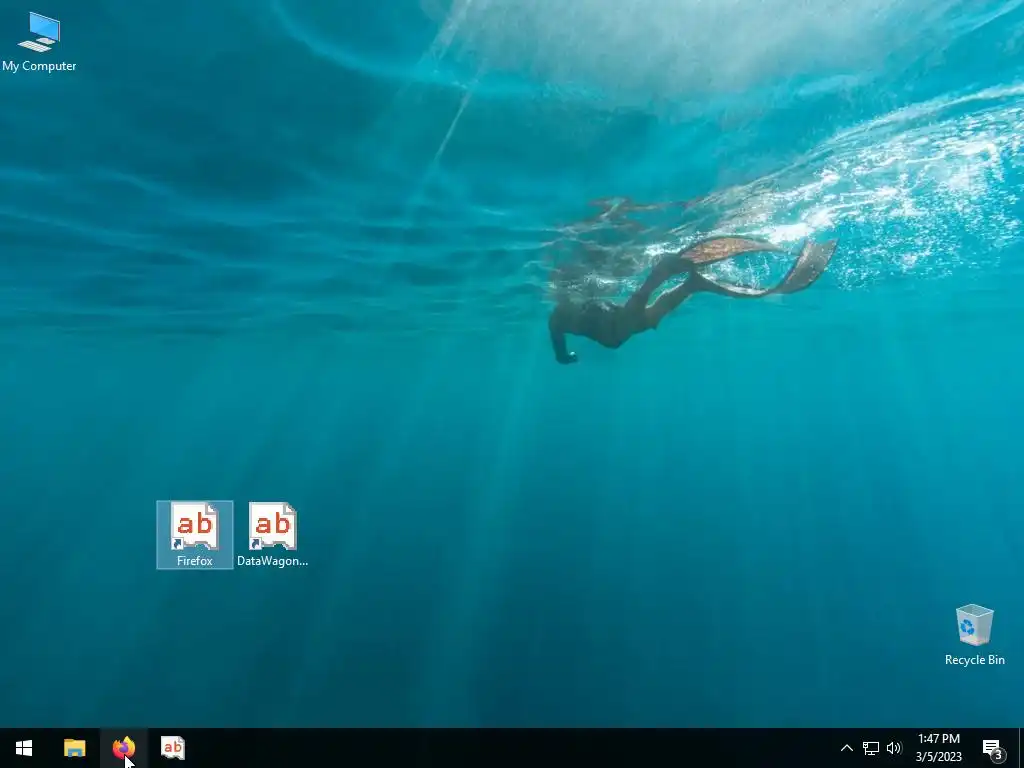
Task: Select the Firefox shortcut on desktop
Action: pyautogui.click(x=195, y=535)
